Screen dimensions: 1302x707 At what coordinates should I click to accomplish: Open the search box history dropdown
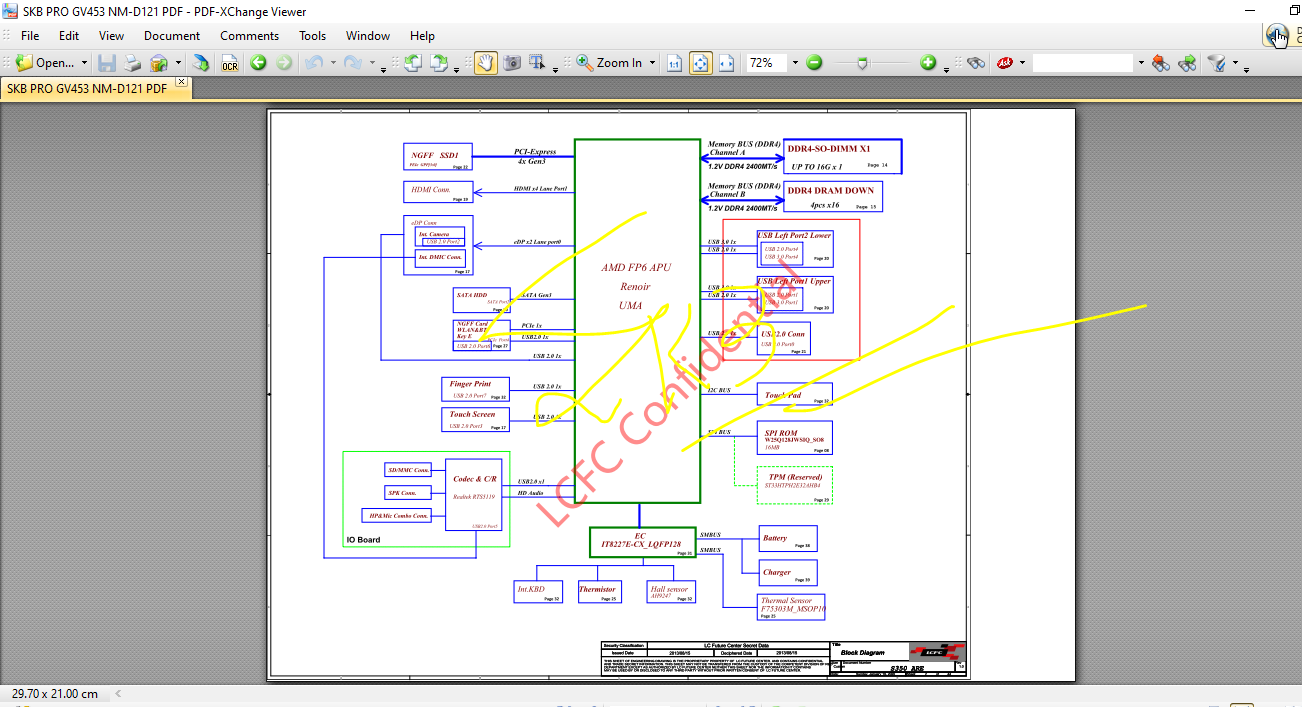pos(1140,63)
